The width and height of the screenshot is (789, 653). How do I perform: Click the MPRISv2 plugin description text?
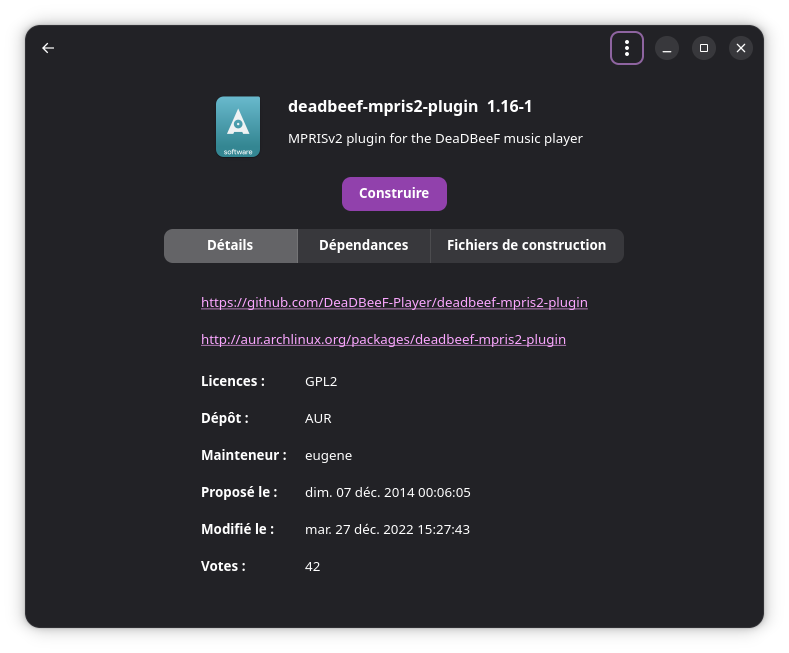435,139
